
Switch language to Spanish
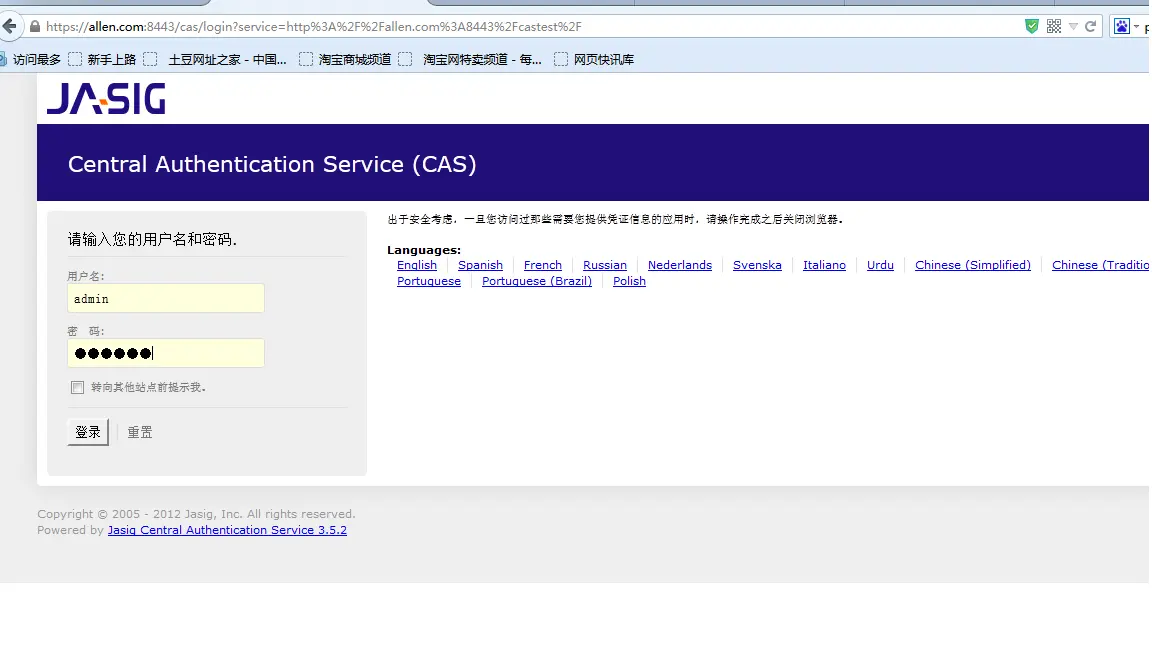pos(480,265)
